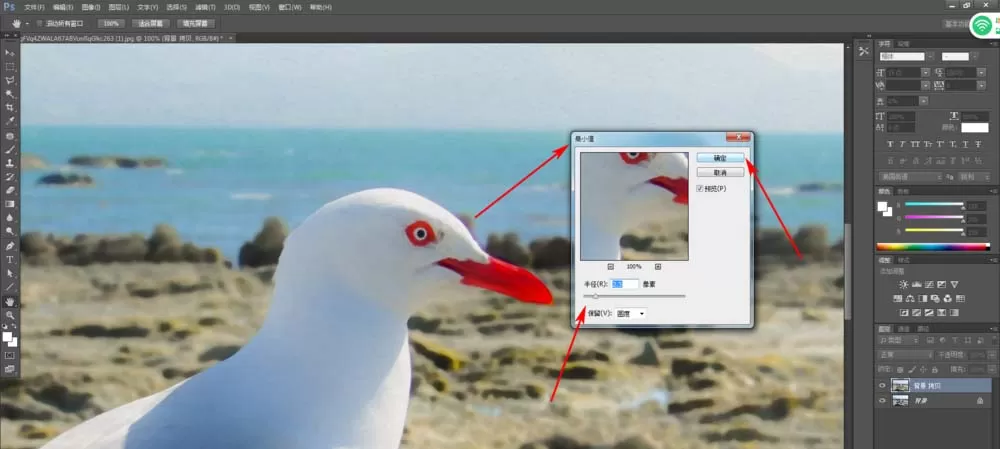Add a Brightness/Contrast adjustment
The width and height of the screenshot is (1000, 449).
click(904, 284)
